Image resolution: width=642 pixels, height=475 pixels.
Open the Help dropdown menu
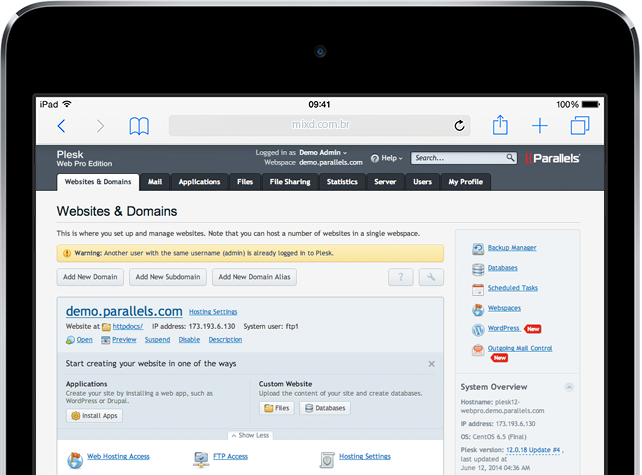click(387, 158)
